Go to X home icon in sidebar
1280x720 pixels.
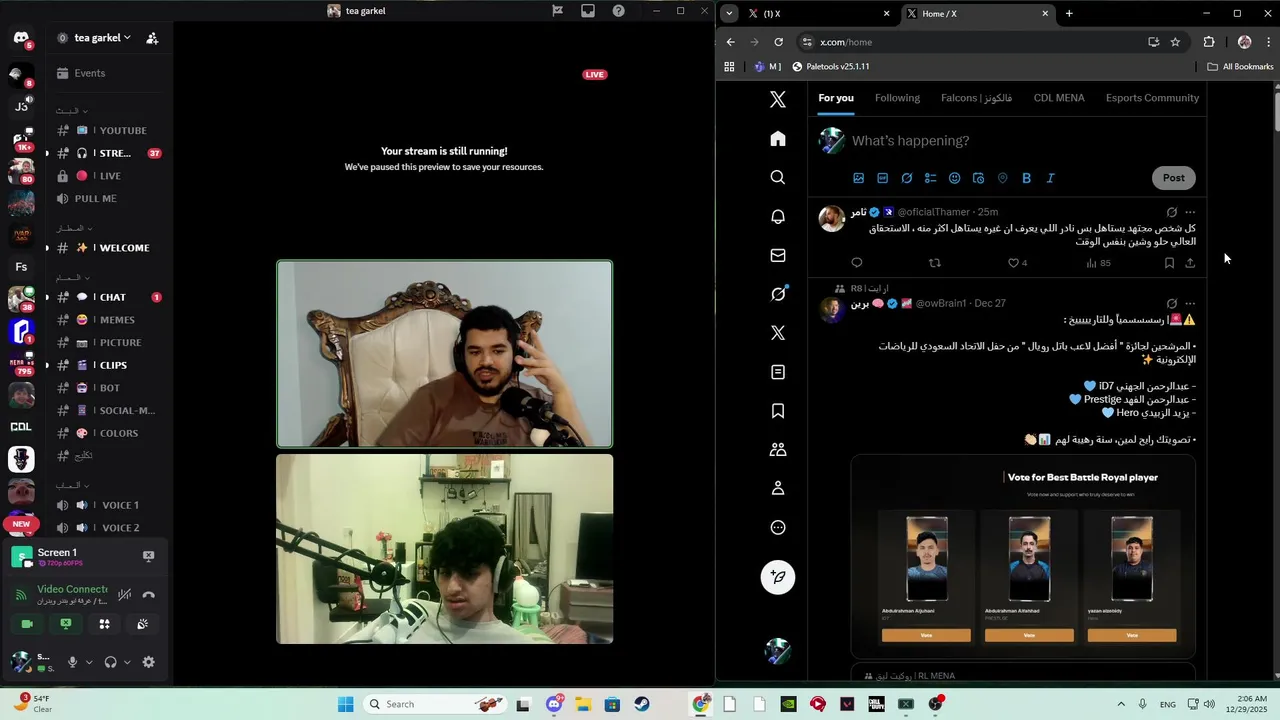coord(778,139)
